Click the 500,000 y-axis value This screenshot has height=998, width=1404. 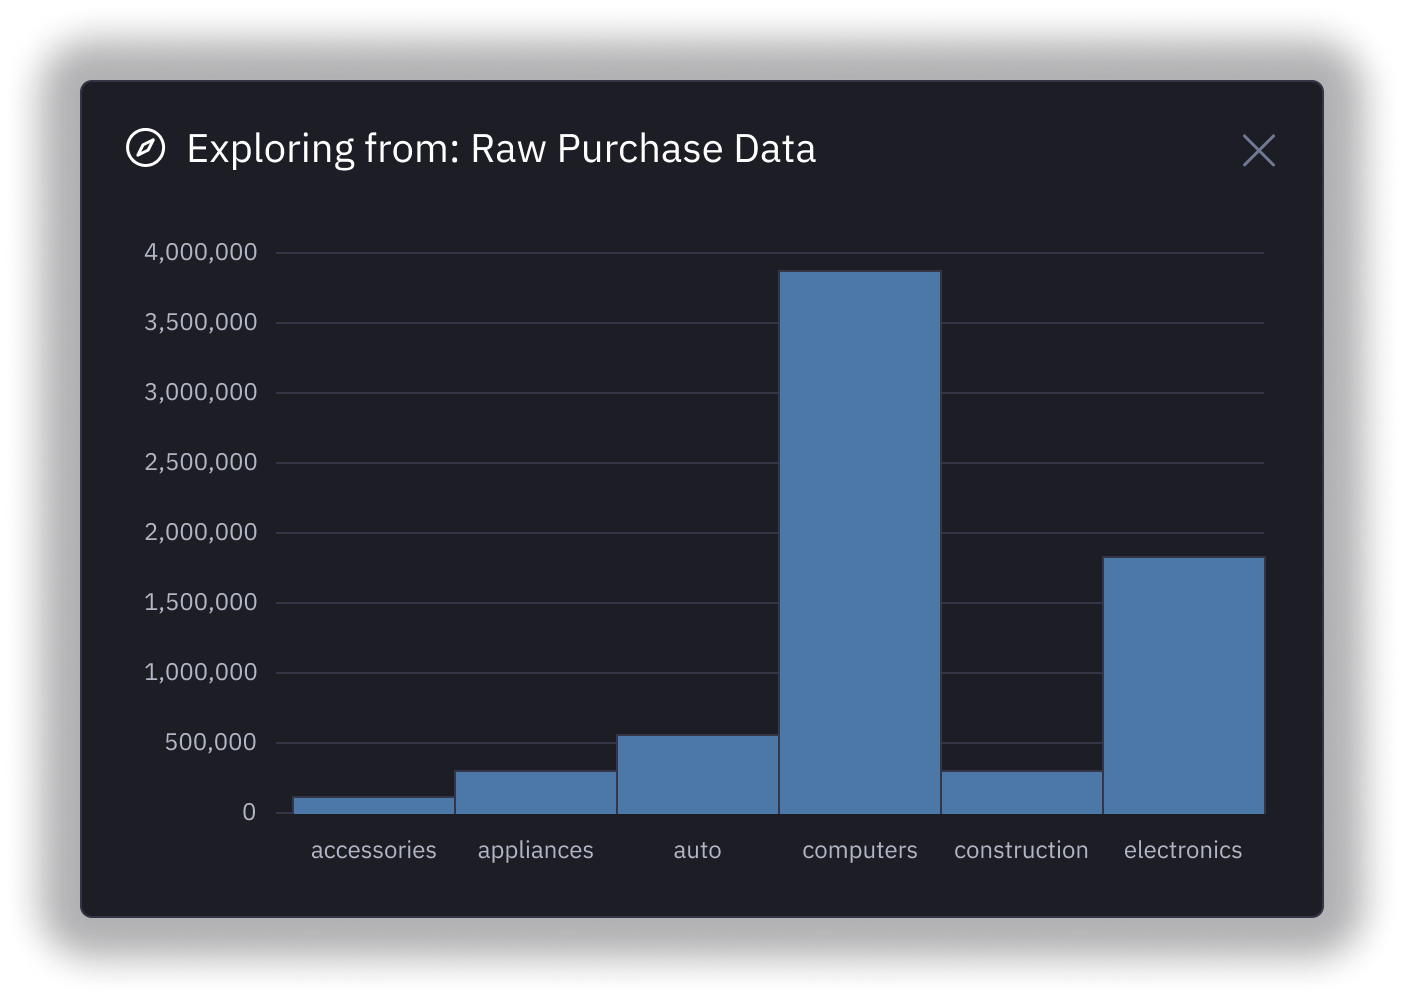(211, 742)
